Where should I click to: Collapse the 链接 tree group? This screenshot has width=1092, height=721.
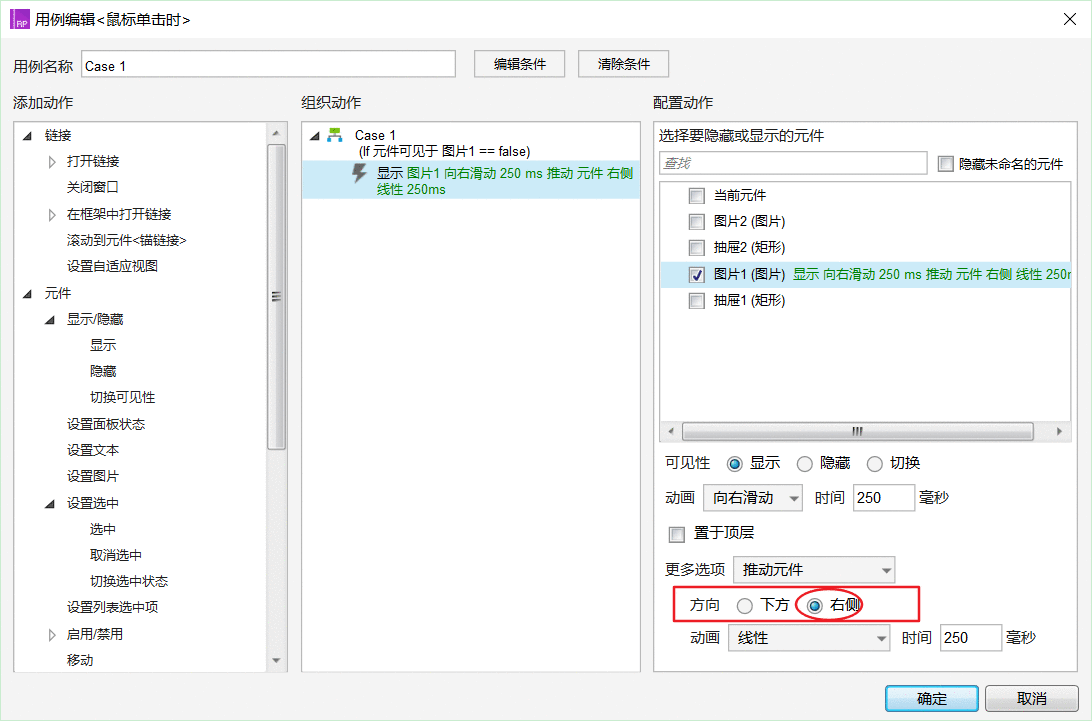tap(27, 136)
